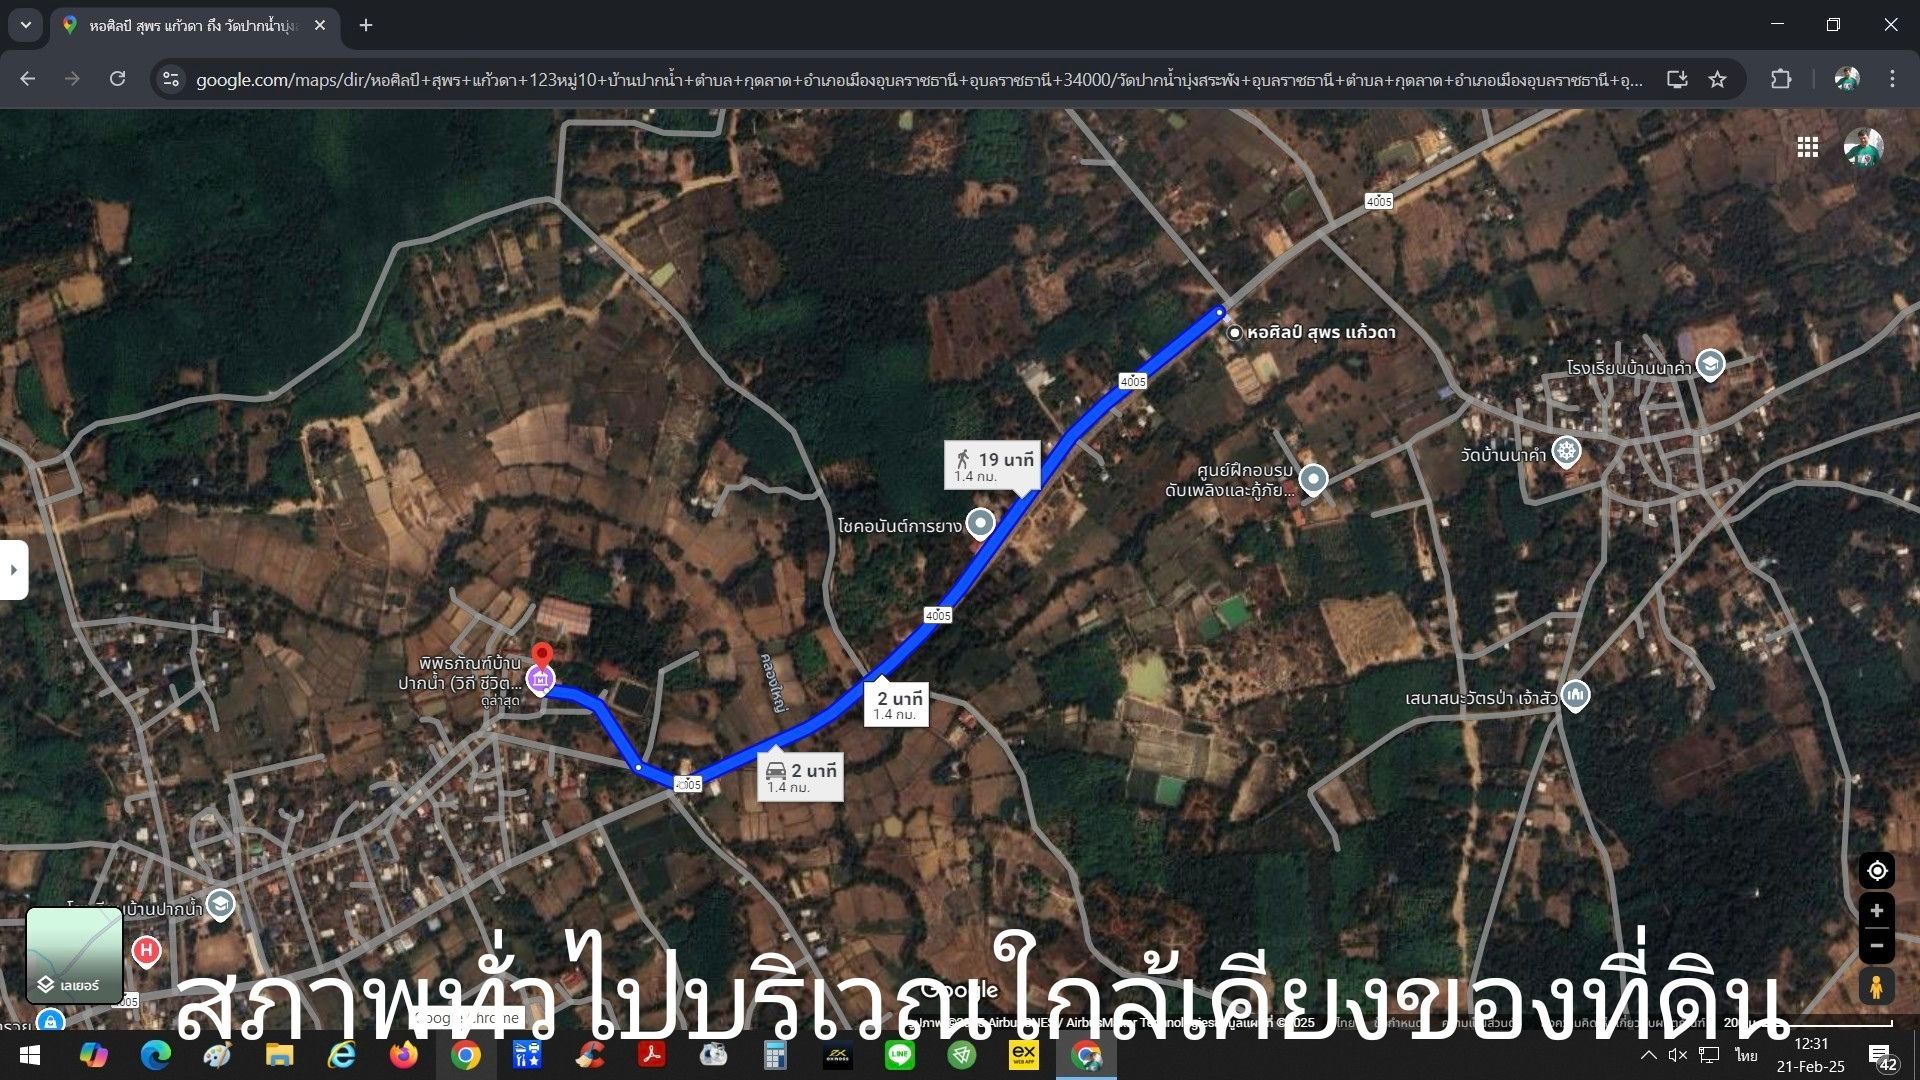Open โชคอนันต์การยาง place marker

click(x=981, y=523)
